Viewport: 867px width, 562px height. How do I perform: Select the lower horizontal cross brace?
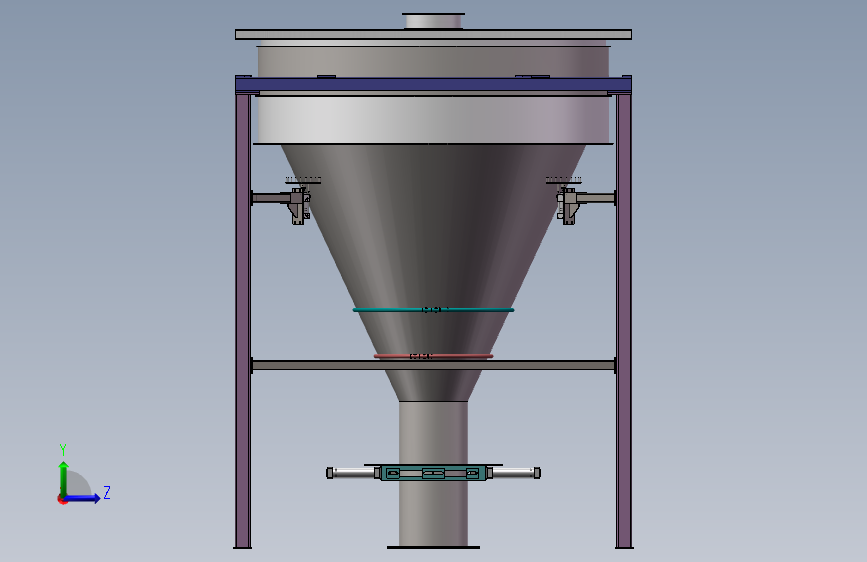coord(434,365)
